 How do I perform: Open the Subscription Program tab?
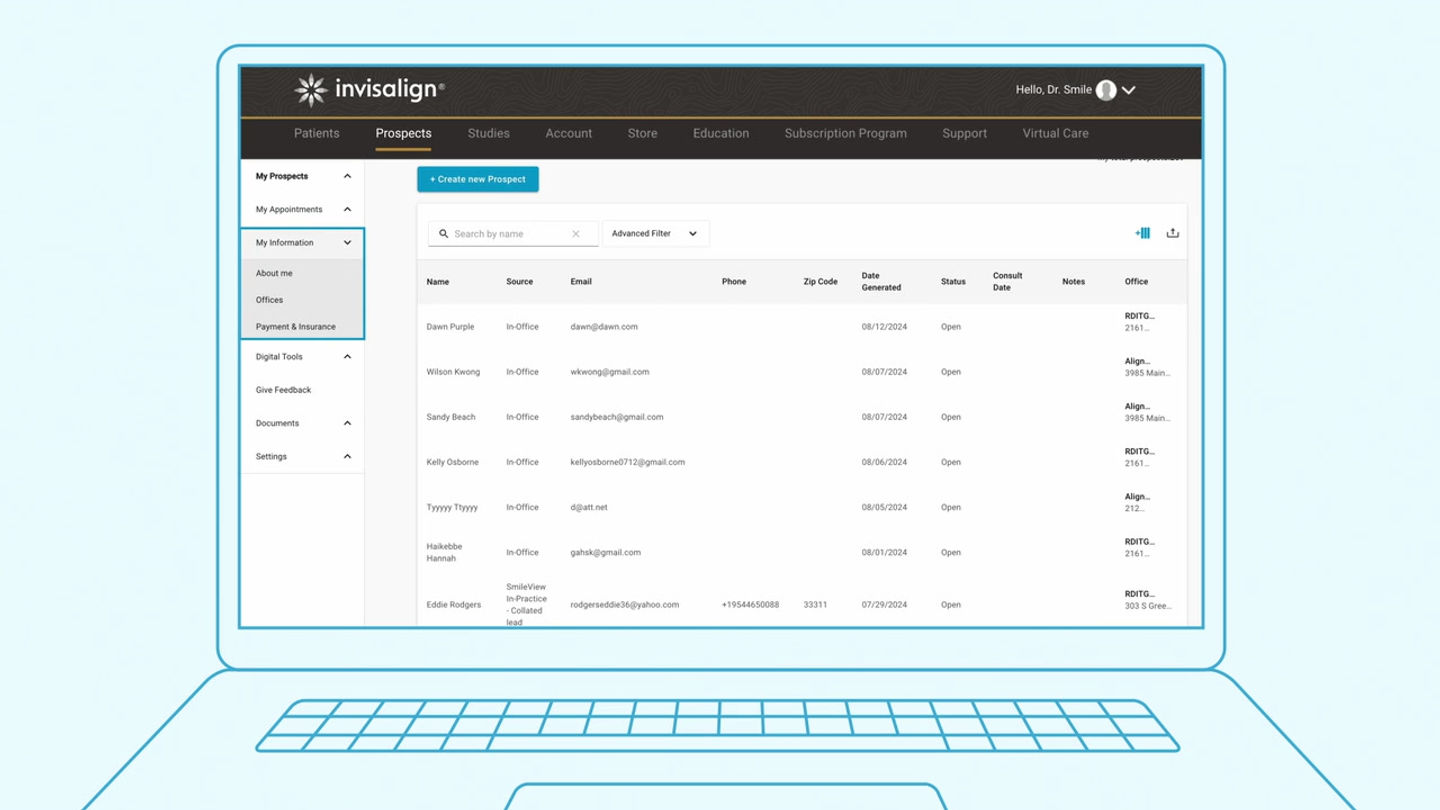click(846, 133)
